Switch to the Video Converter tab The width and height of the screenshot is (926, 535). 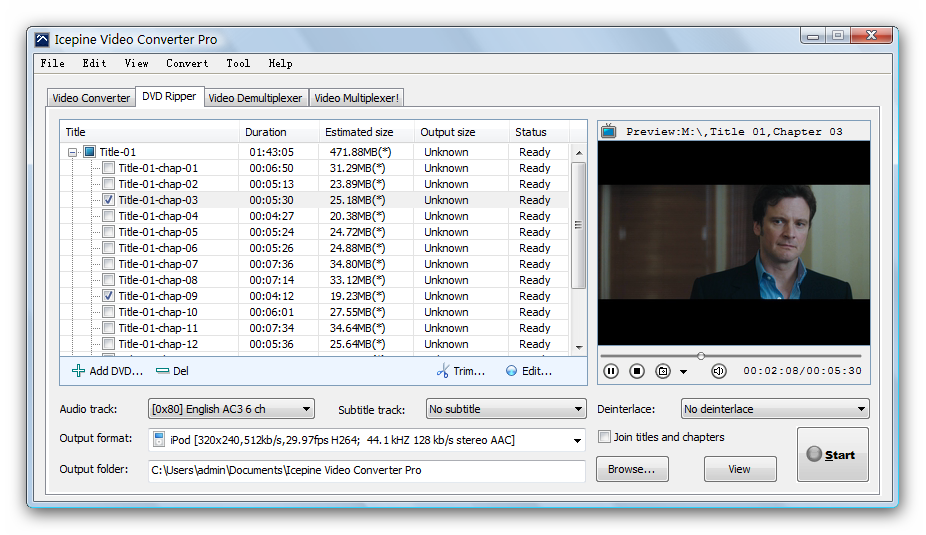tap(91, 98)
